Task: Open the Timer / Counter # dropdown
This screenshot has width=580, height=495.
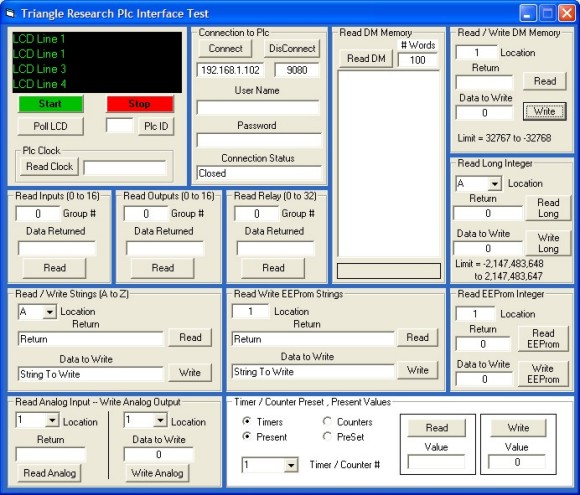Action: click(291, 465)
